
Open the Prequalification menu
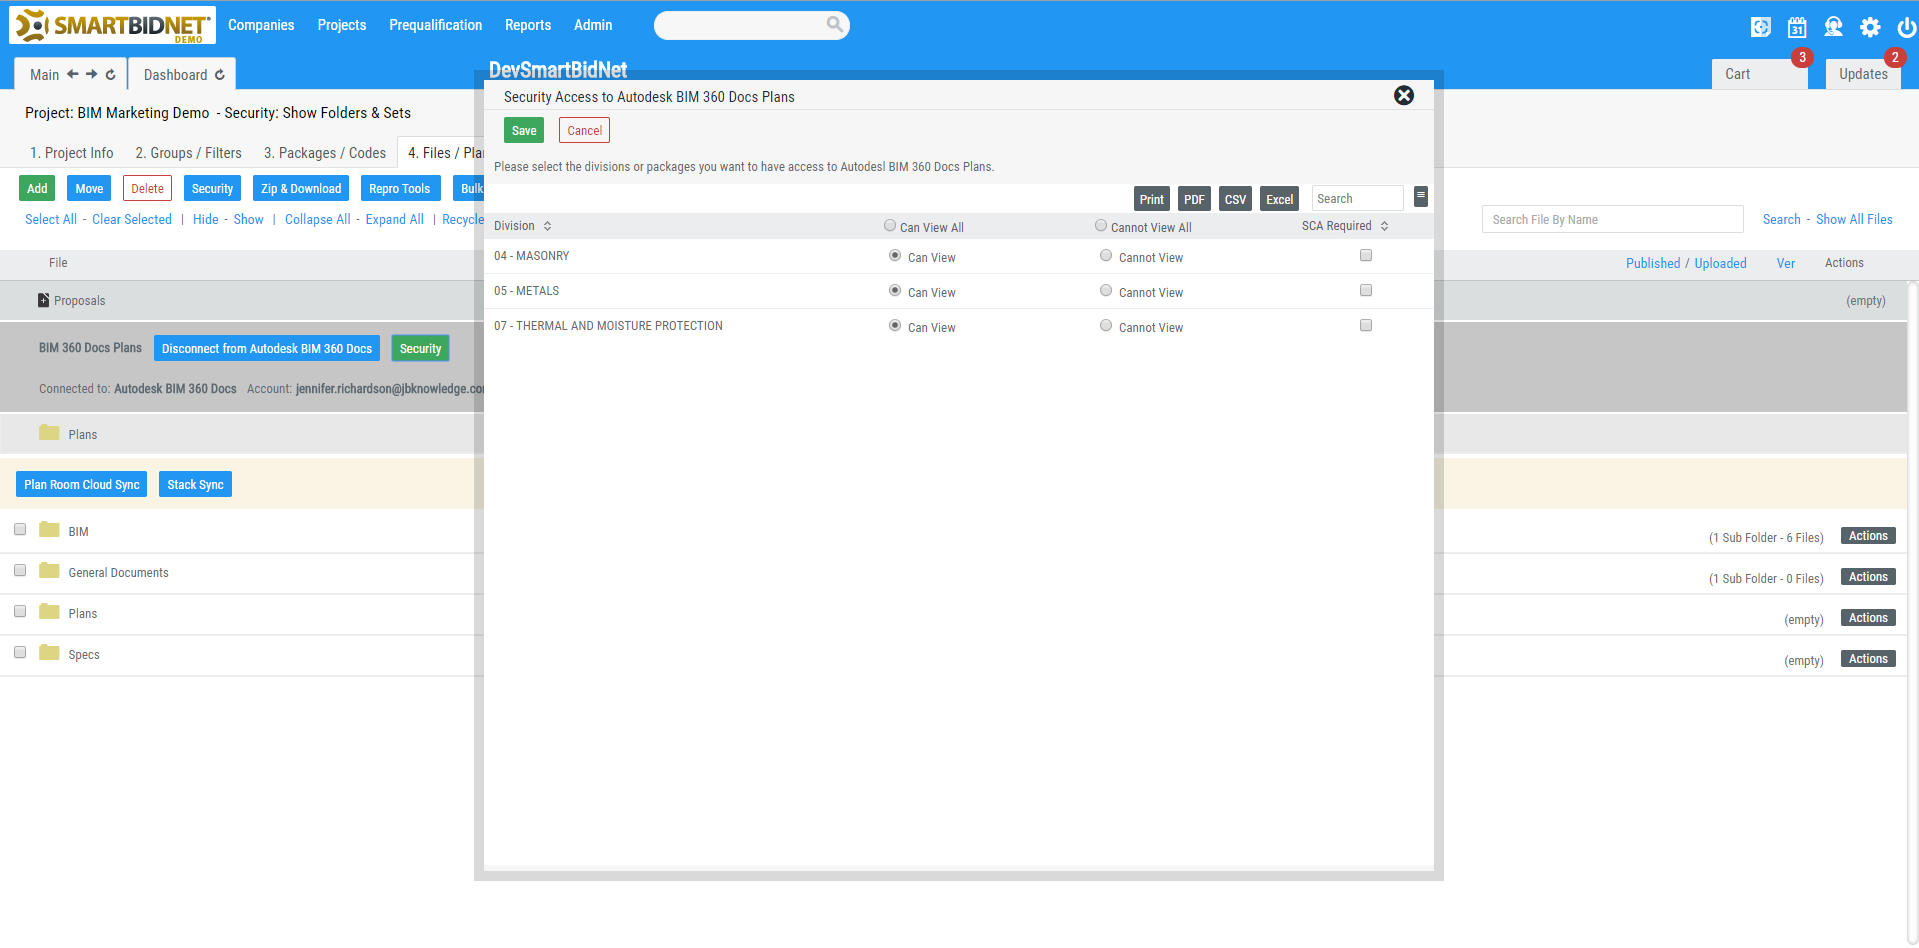436,25
